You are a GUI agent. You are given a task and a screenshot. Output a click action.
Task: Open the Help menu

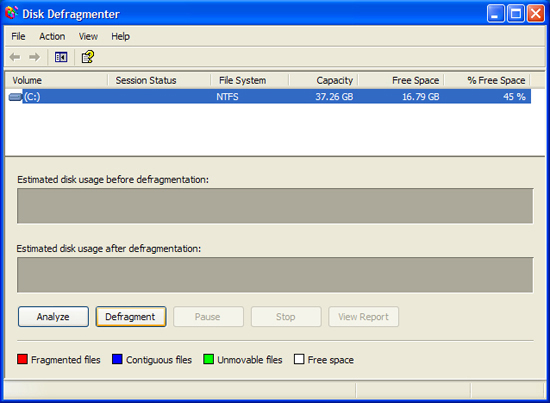point(120,36)
